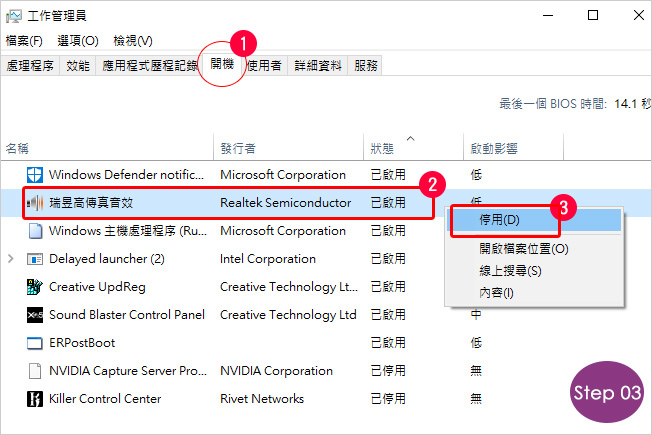Image resolution: width=652 pixels, height=435 pixels.
Task: Click the Sound Blaster Control Panel icon
Action: (x=35, y=315)
